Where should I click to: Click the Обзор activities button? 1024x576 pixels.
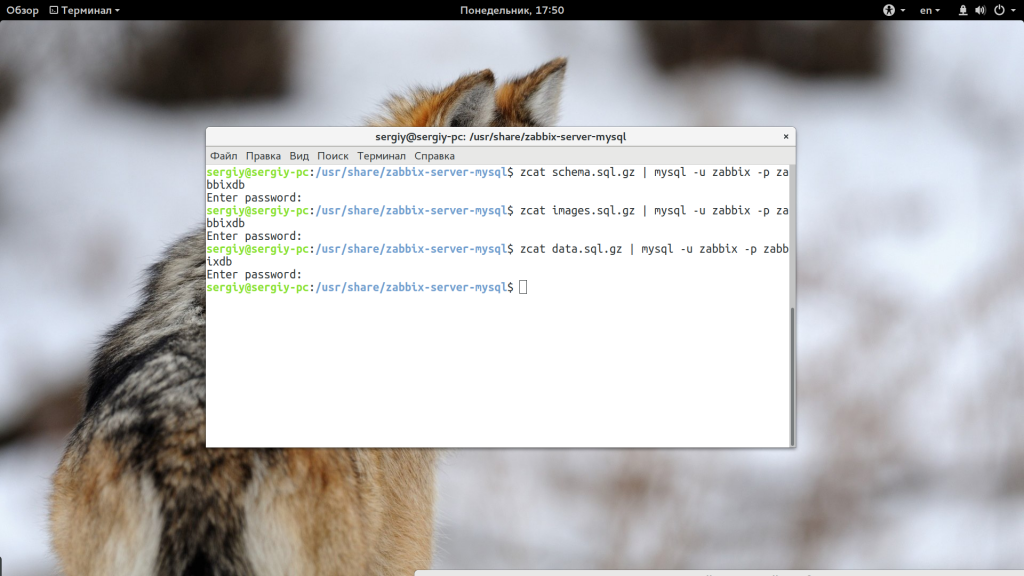click(x=22, y=10)
